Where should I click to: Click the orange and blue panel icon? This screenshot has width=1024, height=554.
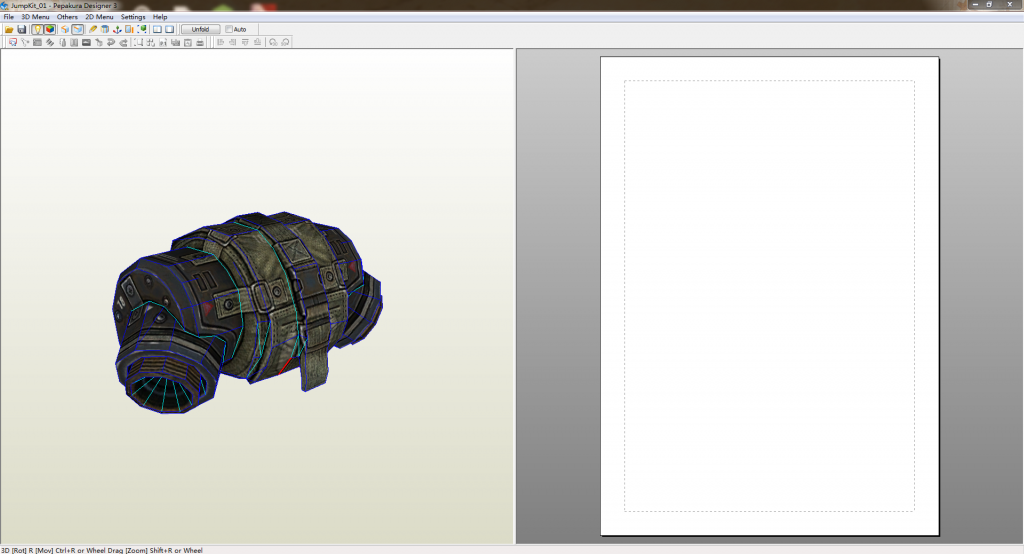[x=129, y=29]
